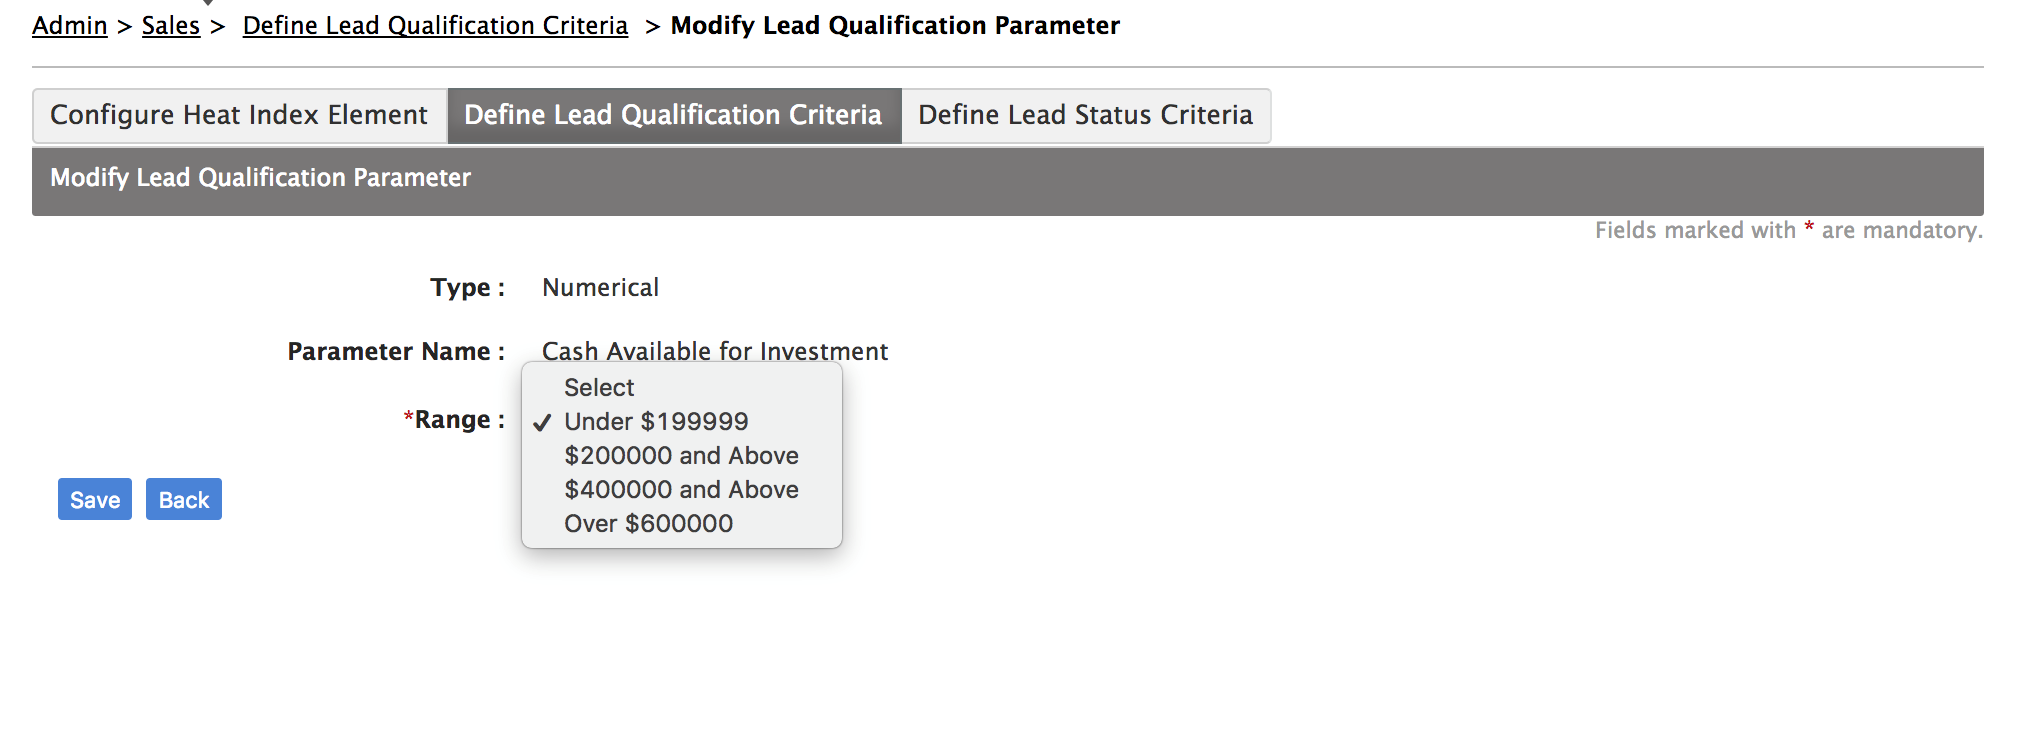The height and width of the screenshot is (740, 2044).
Task: Click the 'Numerical' type value text
Action: pos(600,288)
